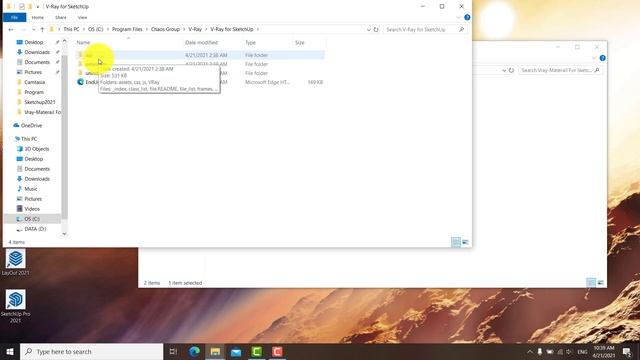Open Pictures under This PC

click(x=33, y=199)
